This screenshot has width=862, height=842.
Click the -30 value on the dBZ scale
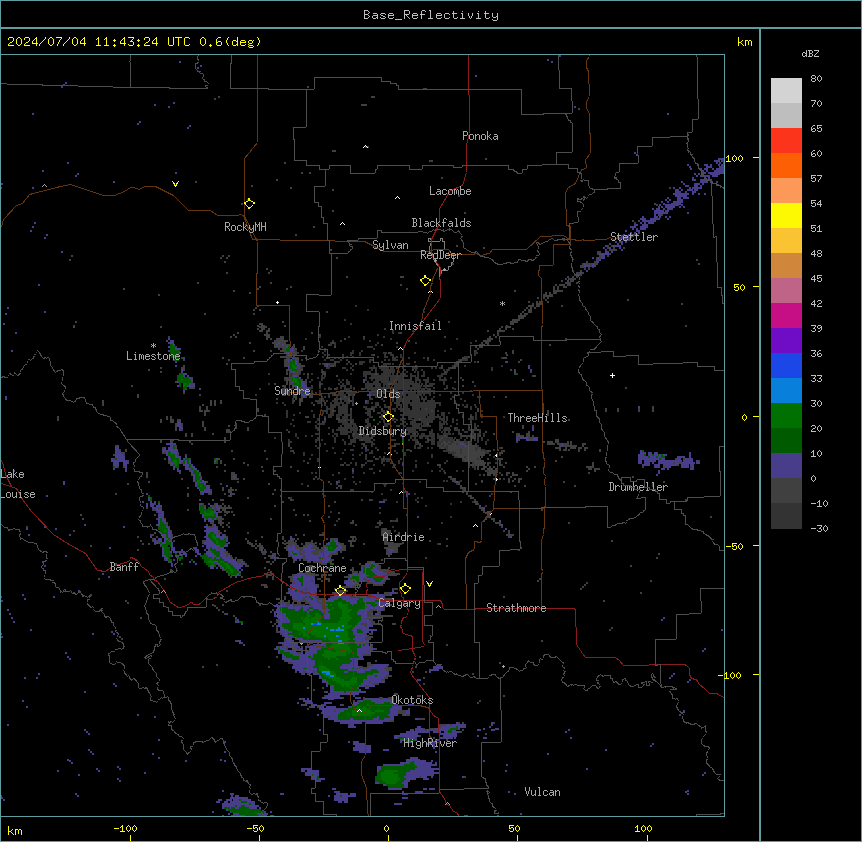click(819, 528)
